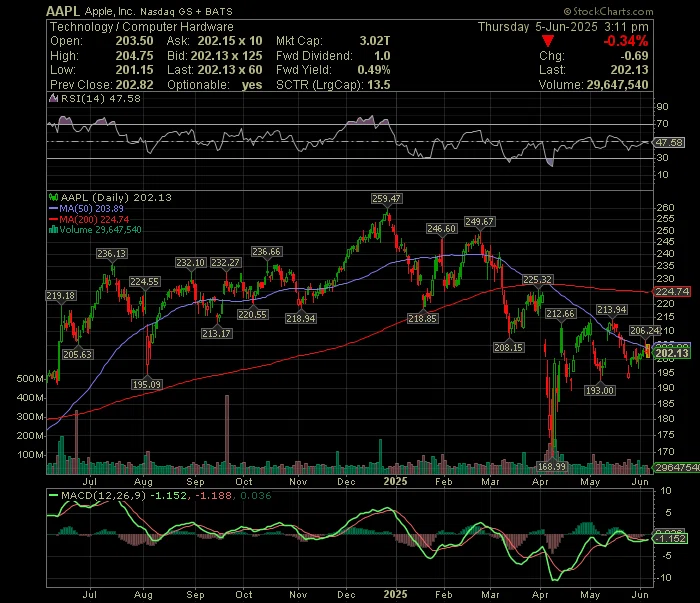Click the 212.66 price label
The image size is (700, 603).
[560, 314]
